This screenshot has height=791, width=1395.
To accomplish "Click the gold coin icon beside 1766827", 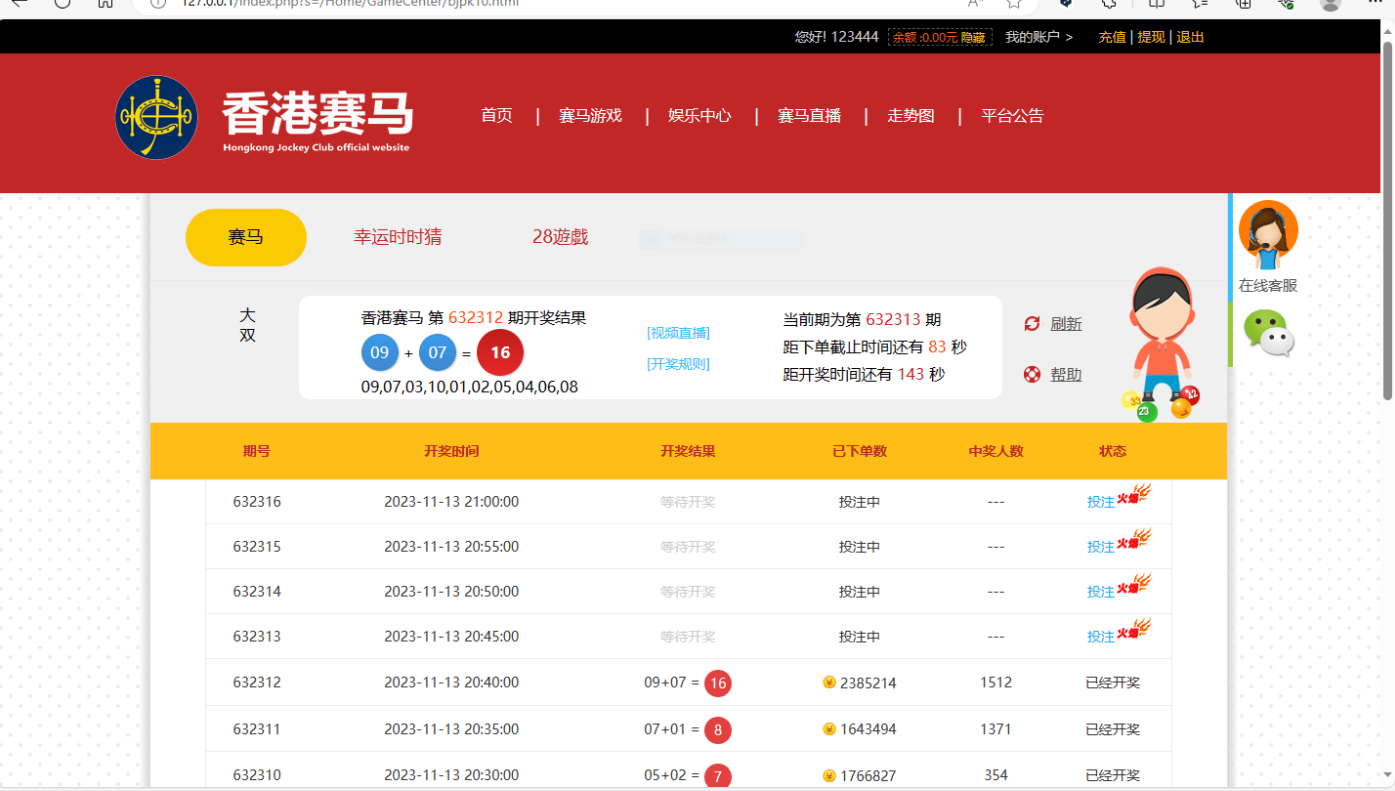I will click(829, 775).
